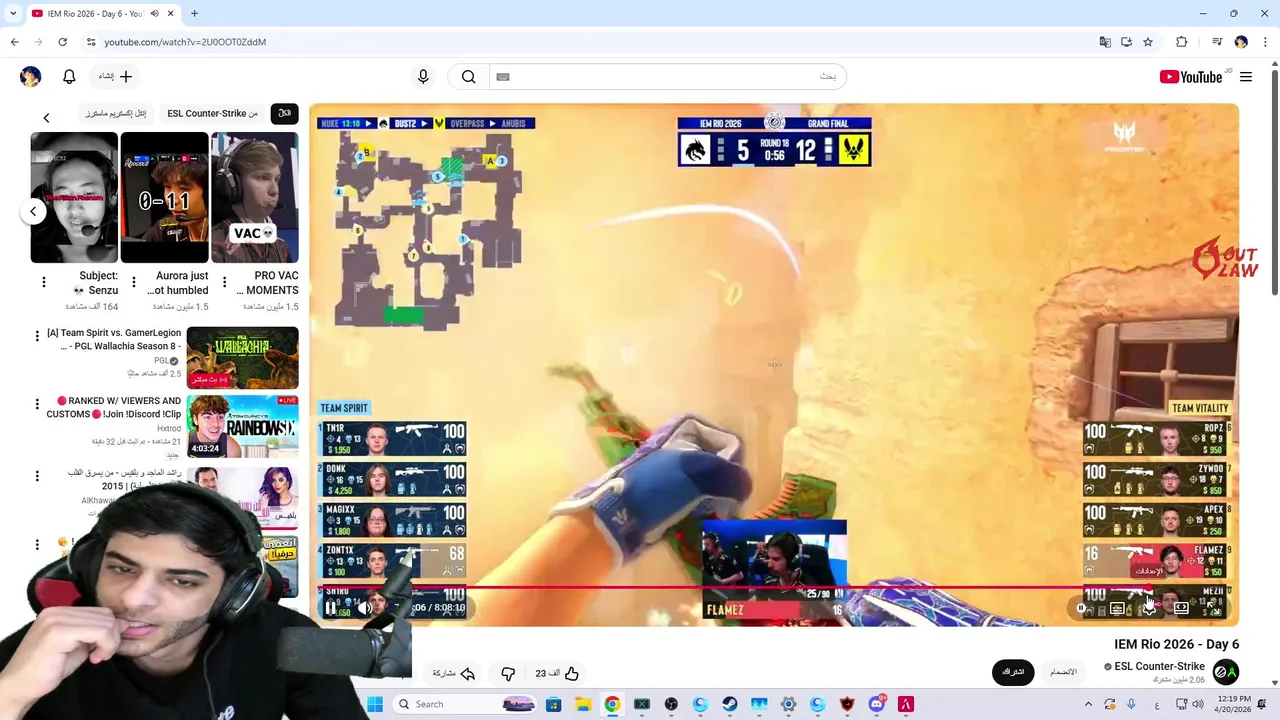Open Discord from the taskbar

(877, 704)
